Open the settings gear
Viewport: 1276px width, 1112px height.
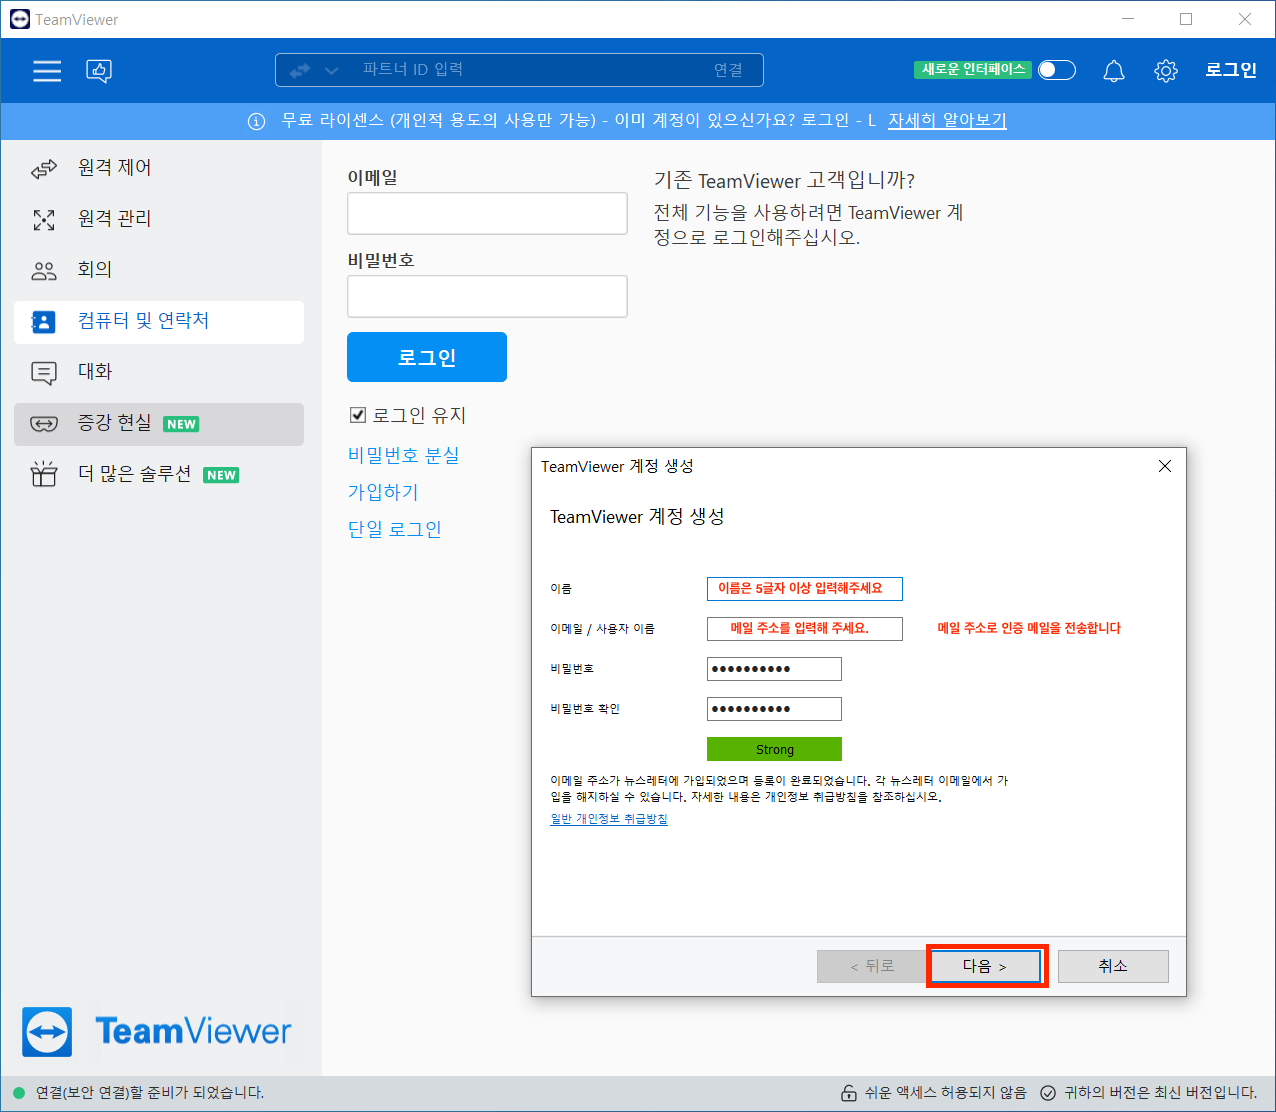[x=1165, y=70]
